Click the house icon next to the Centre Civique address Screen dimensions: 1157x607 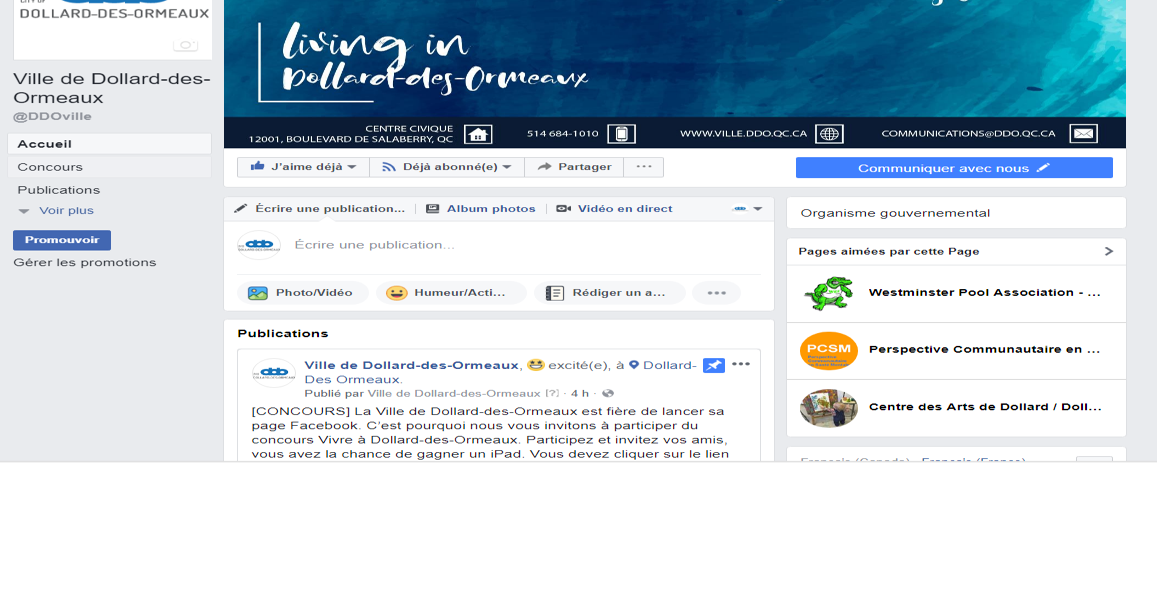click(480, 133)
